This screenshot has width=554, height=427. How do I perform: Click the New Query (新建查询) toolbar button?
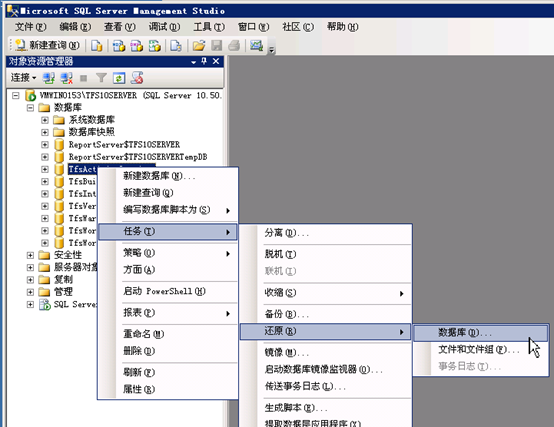[48, 45]
